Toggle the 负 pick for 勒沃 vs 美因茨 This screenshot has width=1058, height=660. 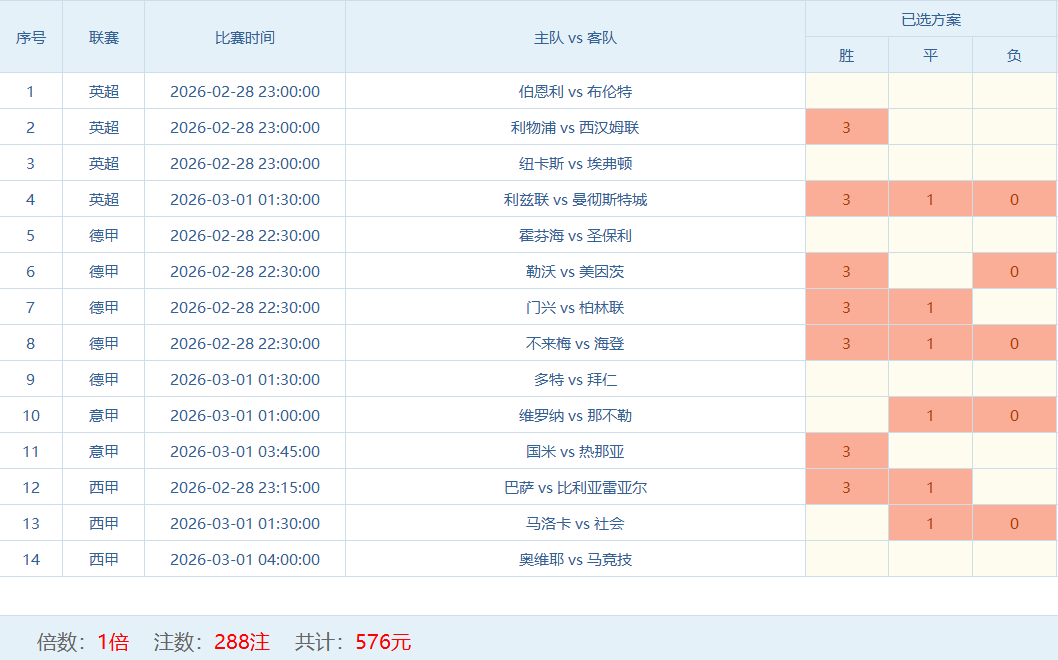(1014, 271)
